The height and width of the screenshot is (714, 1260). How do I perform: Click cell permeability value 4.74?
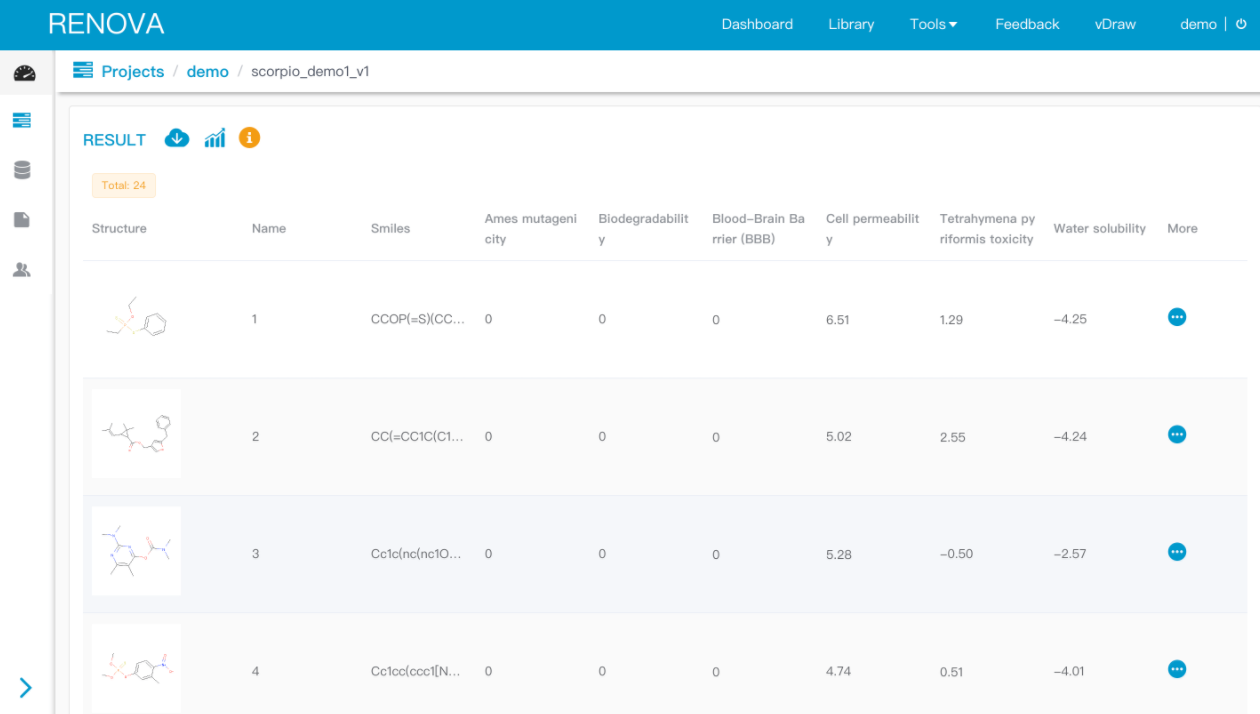point(839,671)
